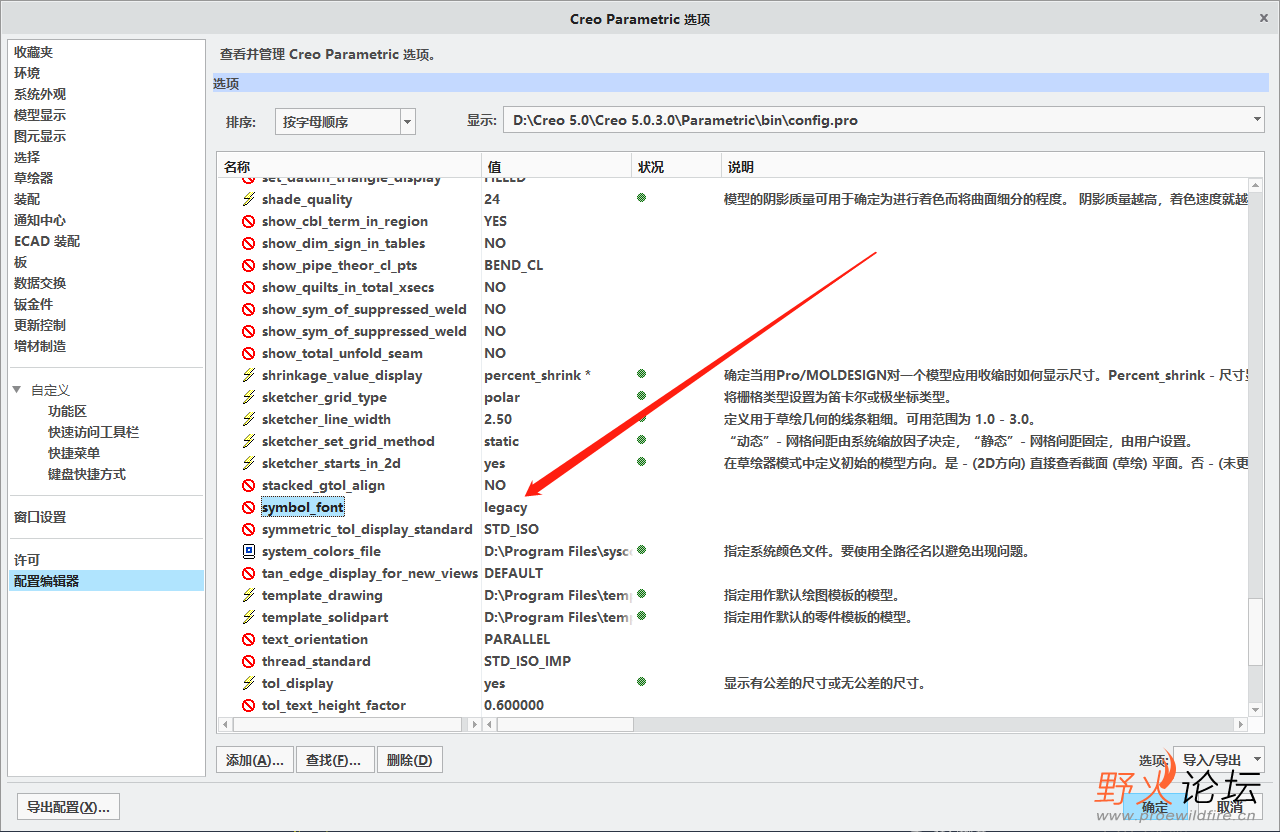Select the lightning icon for sketcher_set_grid_method
Image resolution: width=1280 pixels, height=832 pixels.
tap(249, 441)
